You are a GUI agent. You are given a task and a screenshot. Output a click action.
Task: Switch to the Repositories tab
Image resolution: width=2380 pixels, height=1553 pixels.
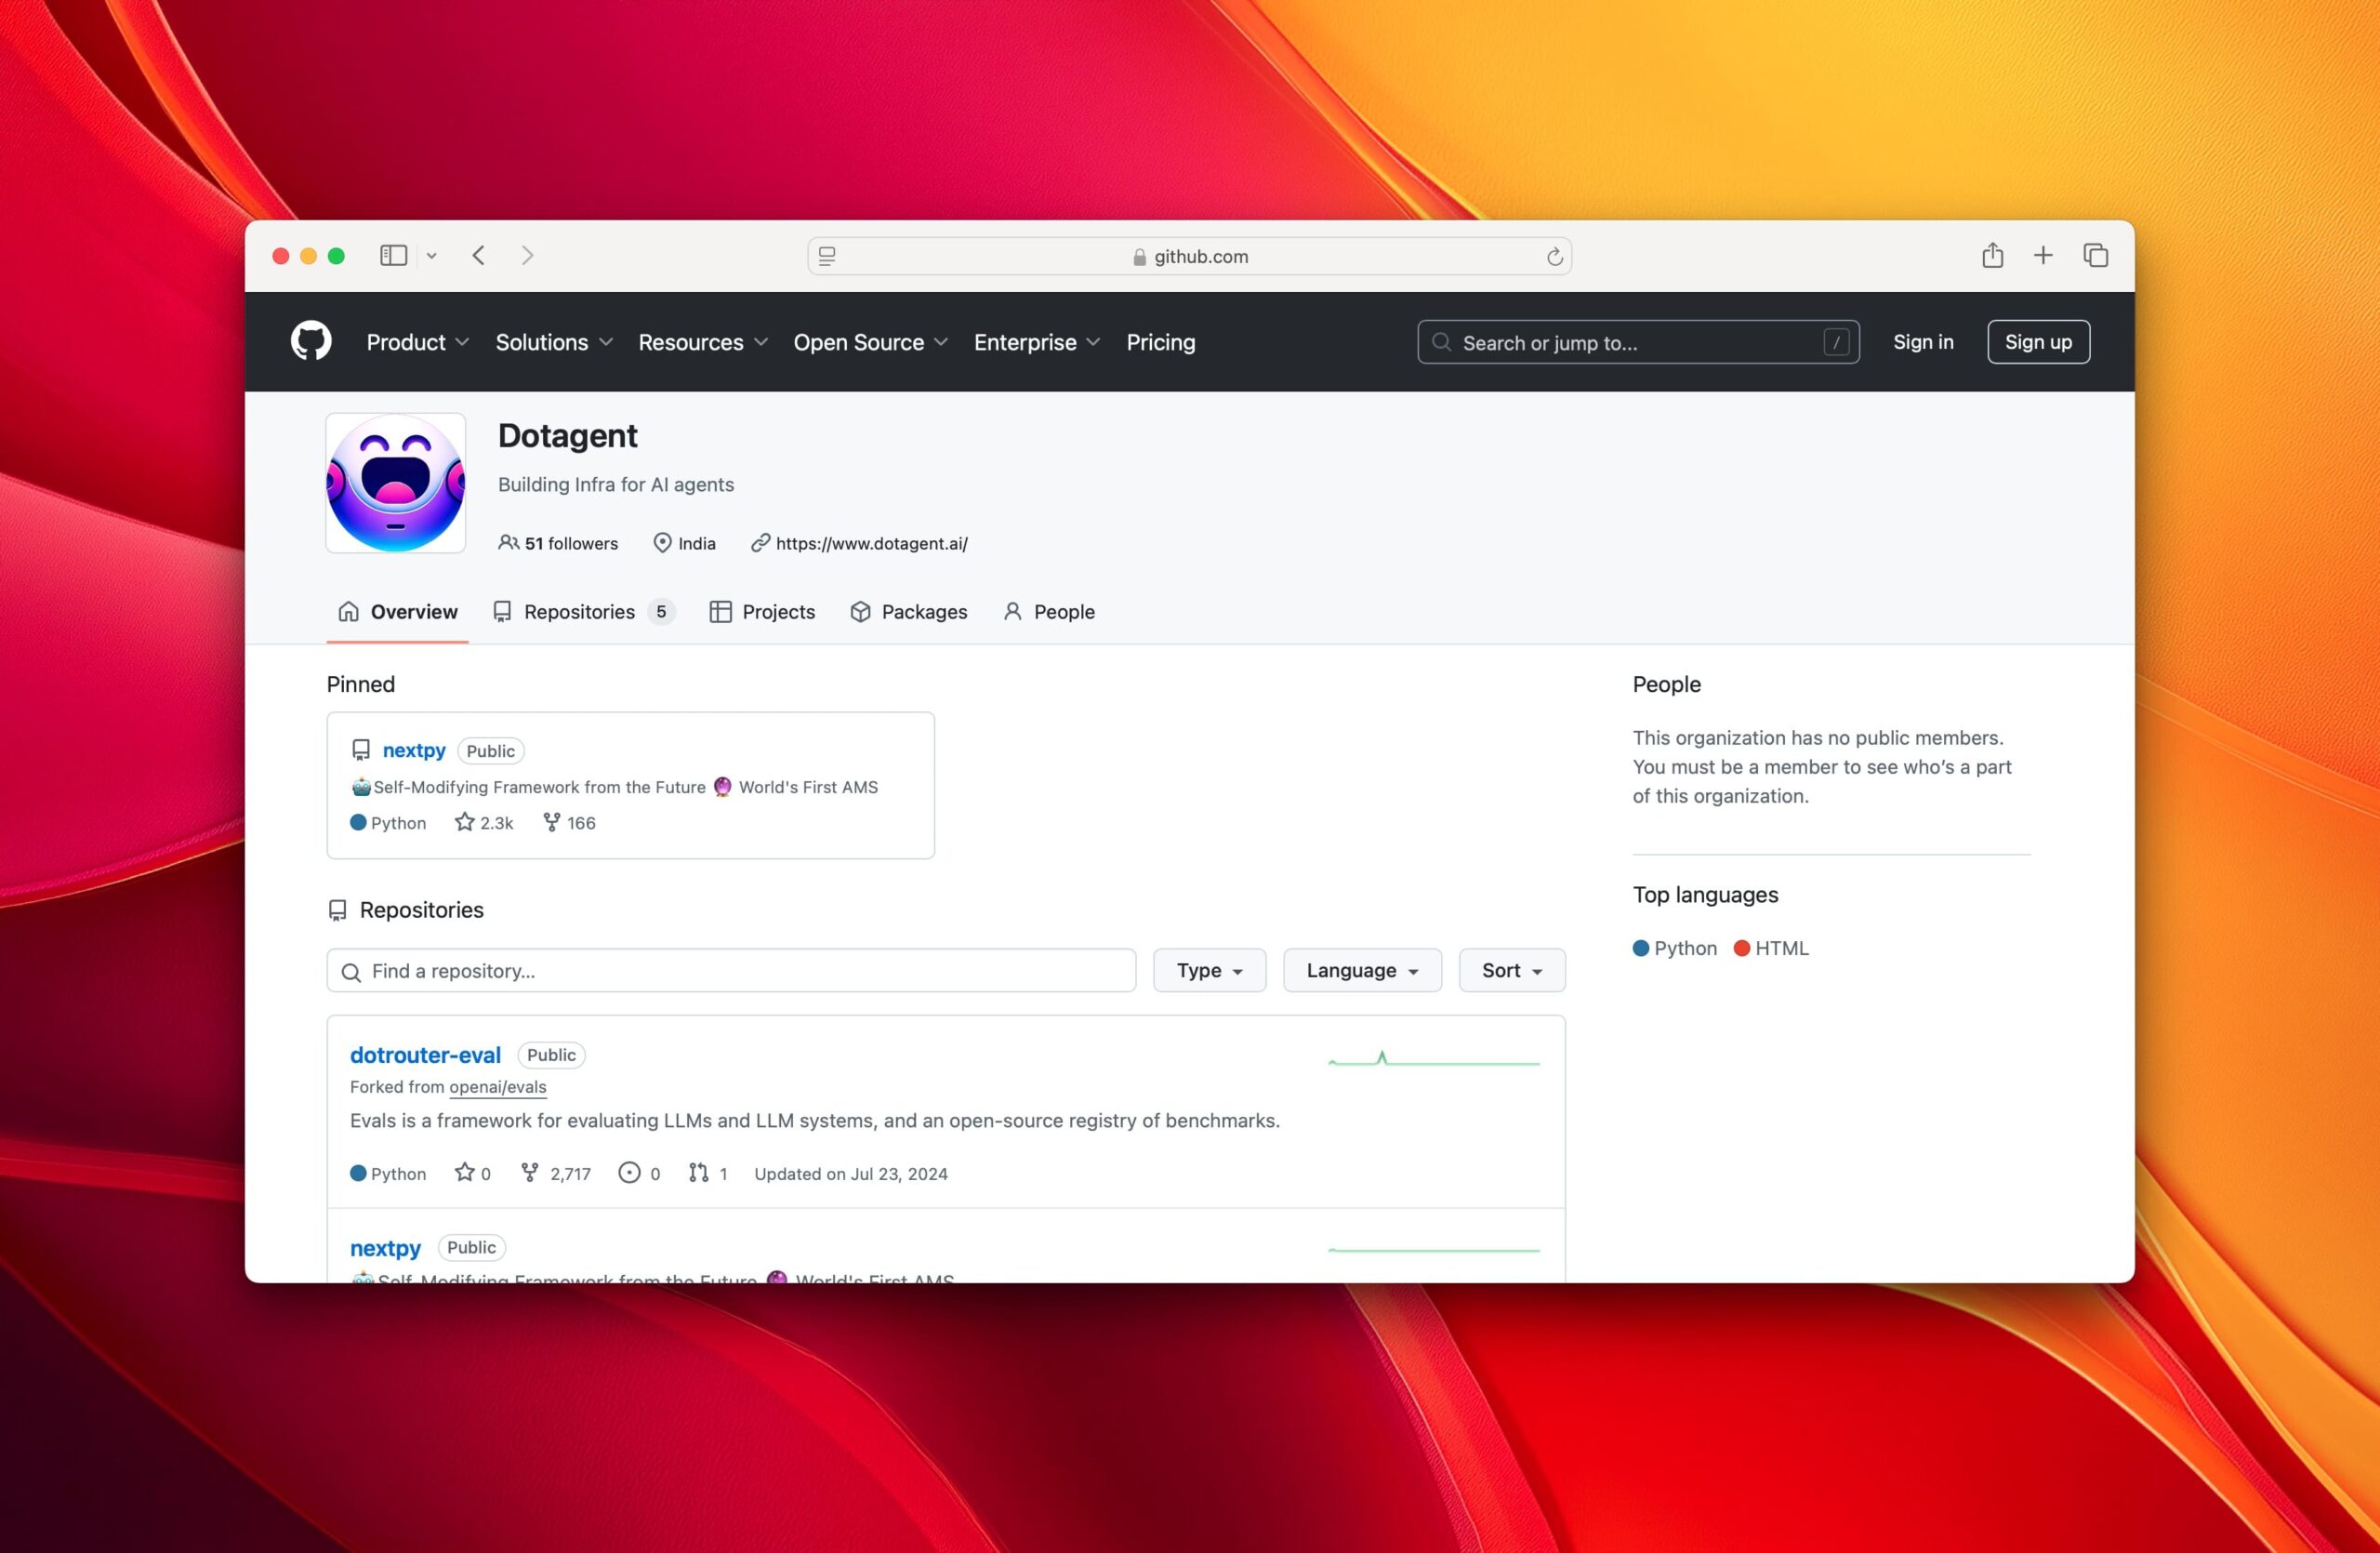click(x=580, y=612)
